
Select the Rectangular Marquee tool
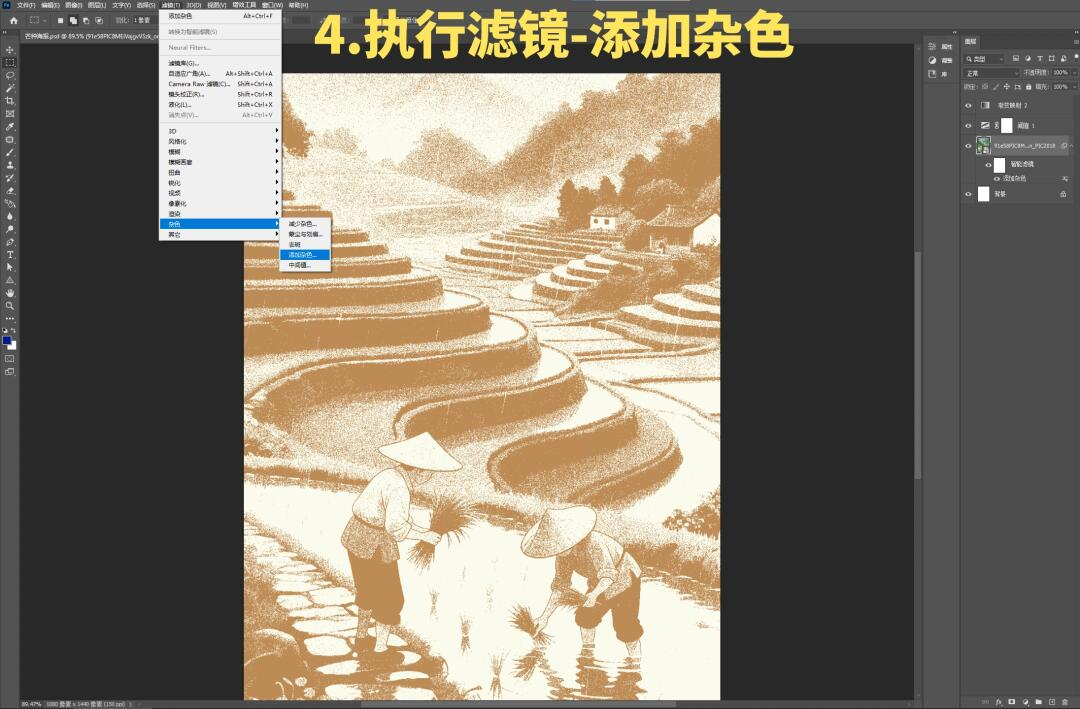(x=10, y=63)
